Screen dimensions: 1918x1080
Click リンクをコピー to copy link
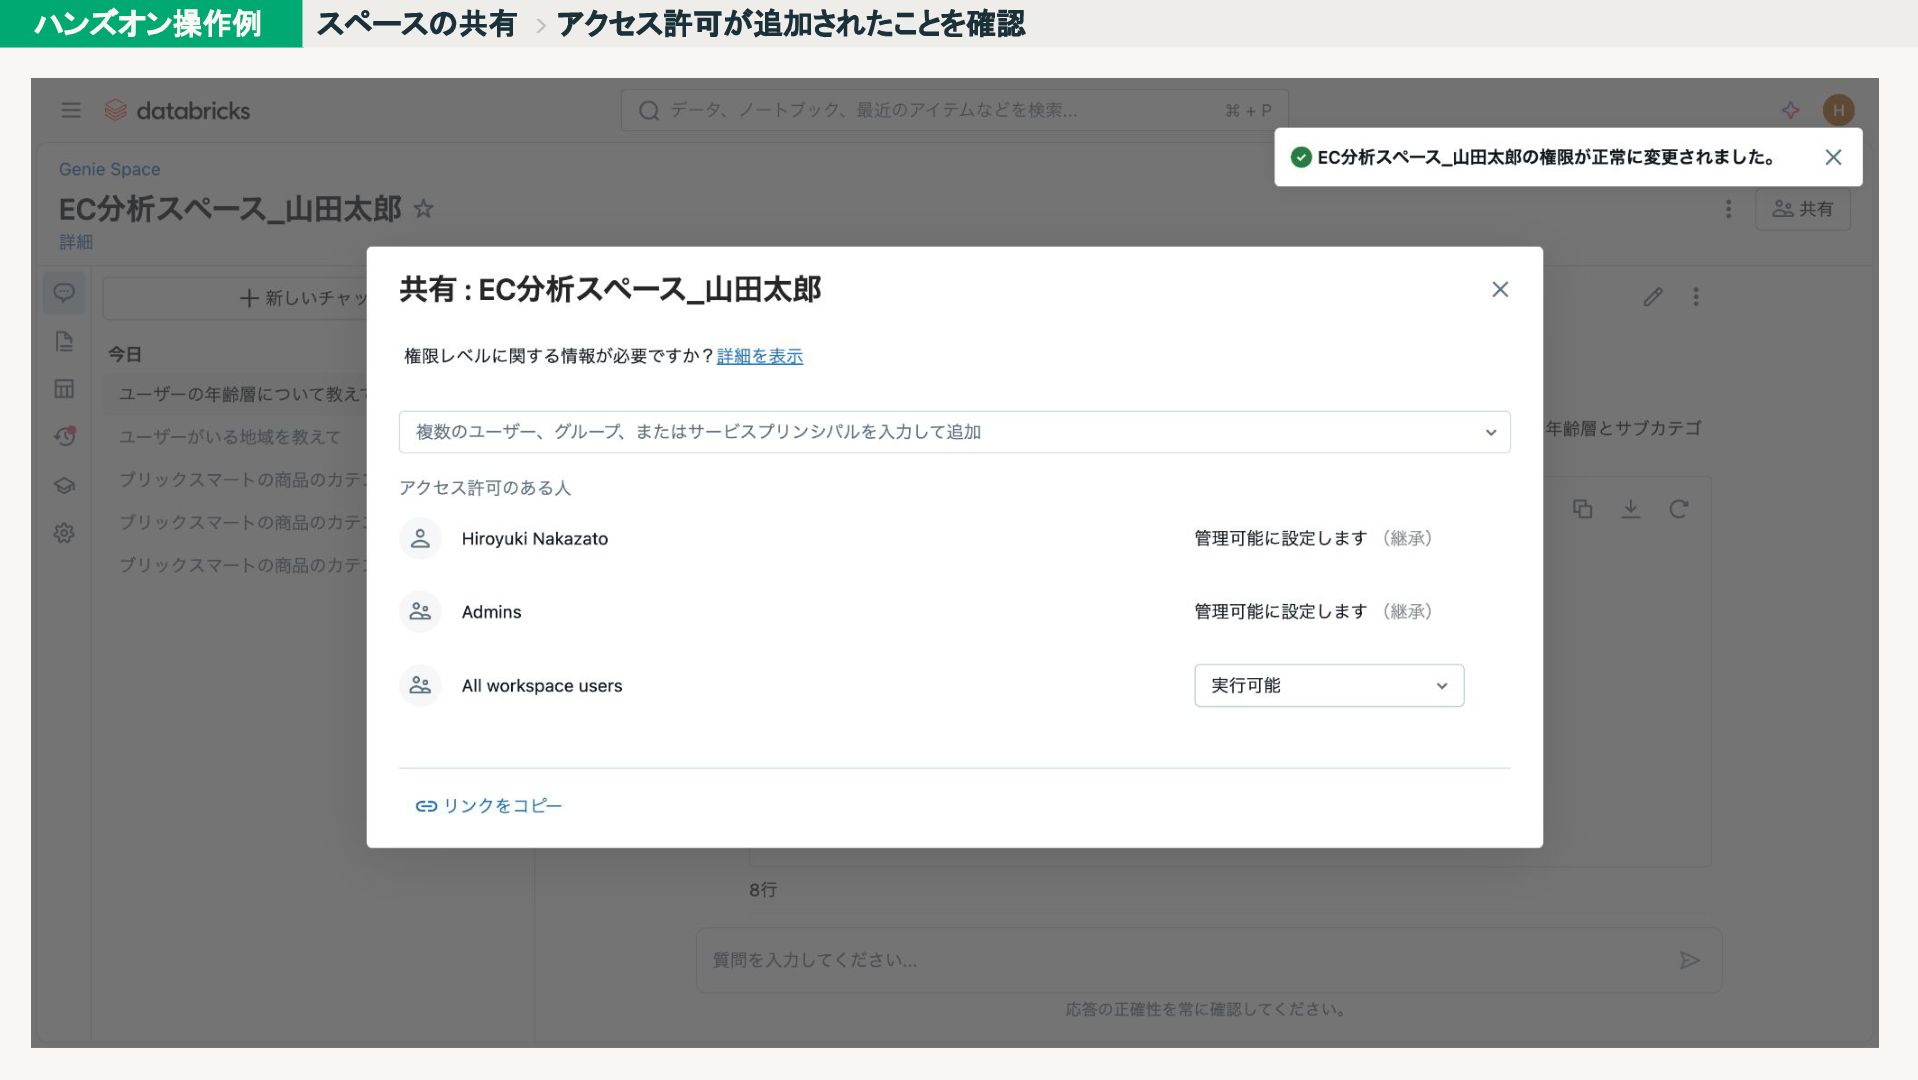click(489, 806)
